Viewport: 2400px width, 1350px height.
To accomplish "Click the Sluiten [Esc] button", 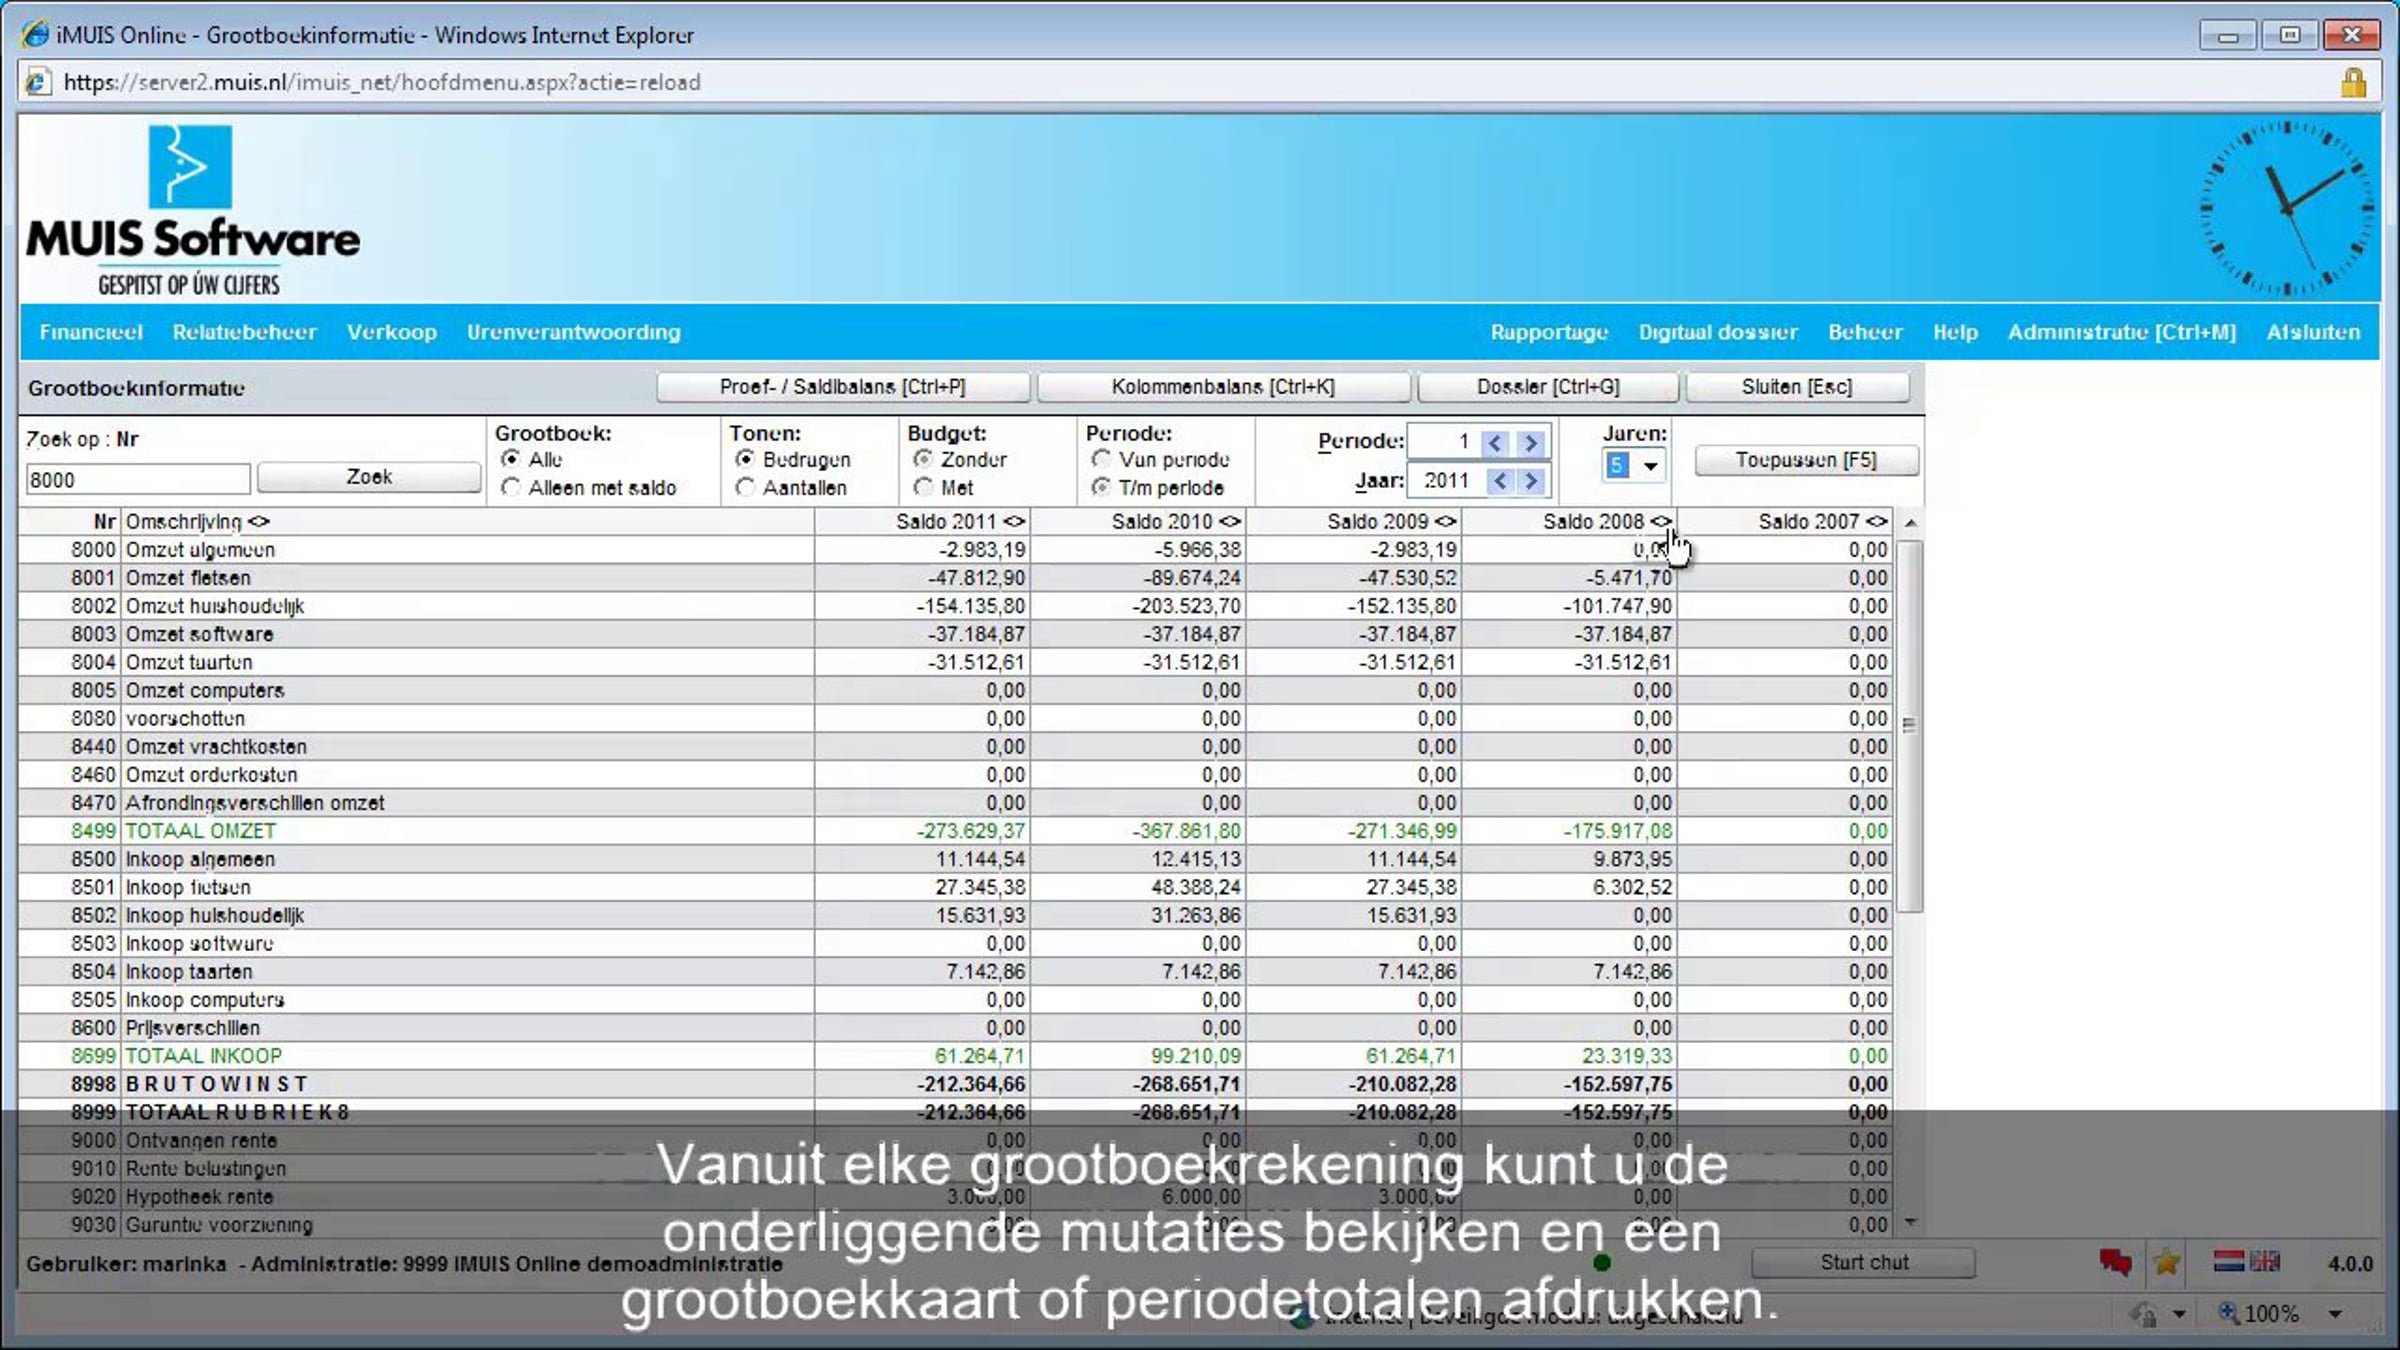I will click(1797, 387).
